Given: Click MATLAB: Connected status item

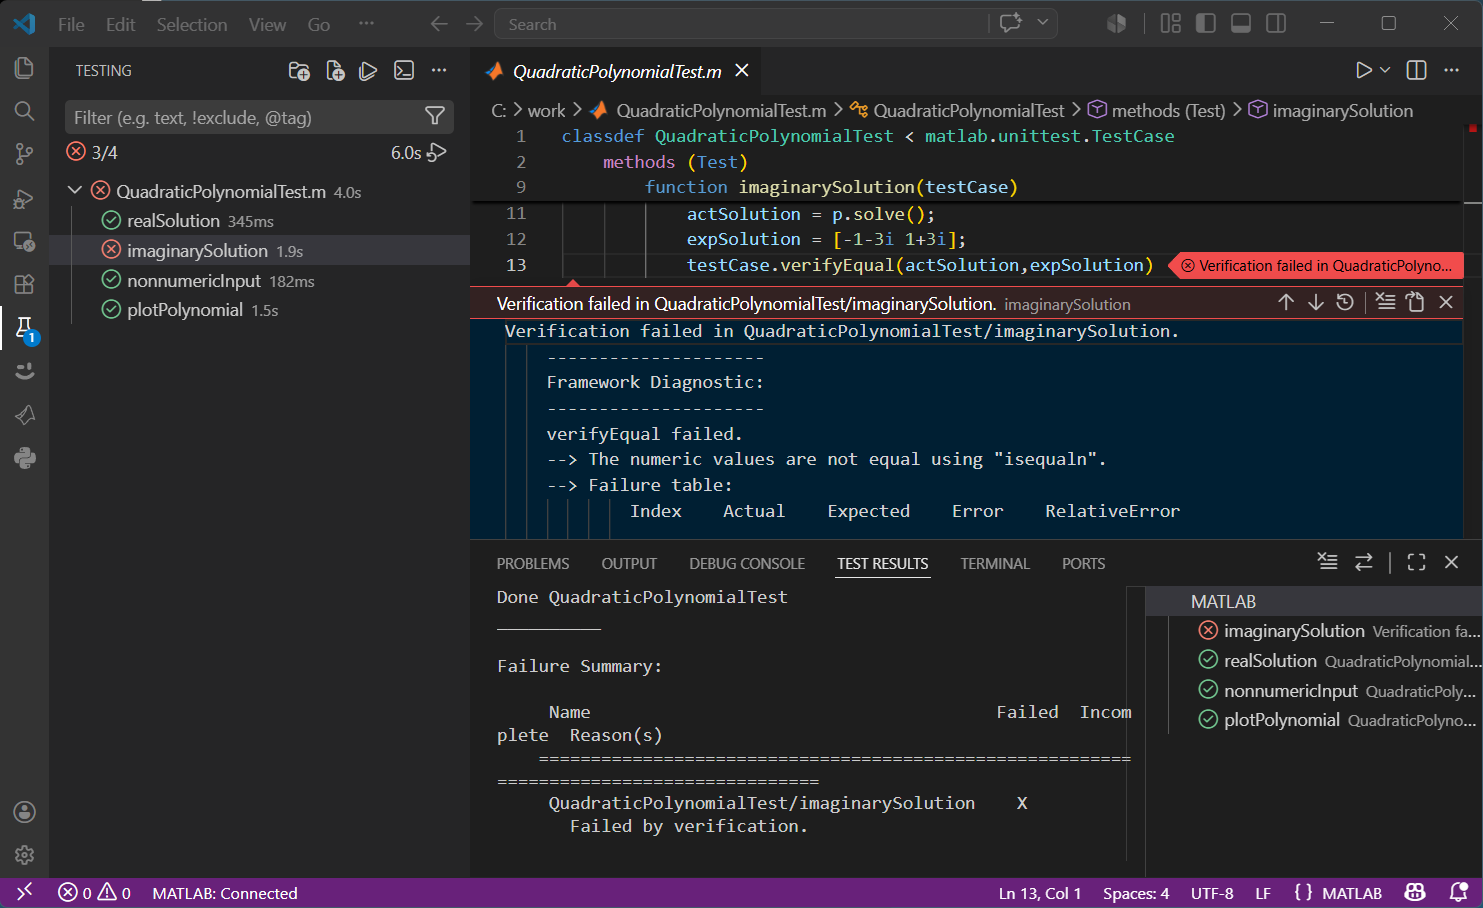Looking at the screenshot, I should tap(225, 893).
